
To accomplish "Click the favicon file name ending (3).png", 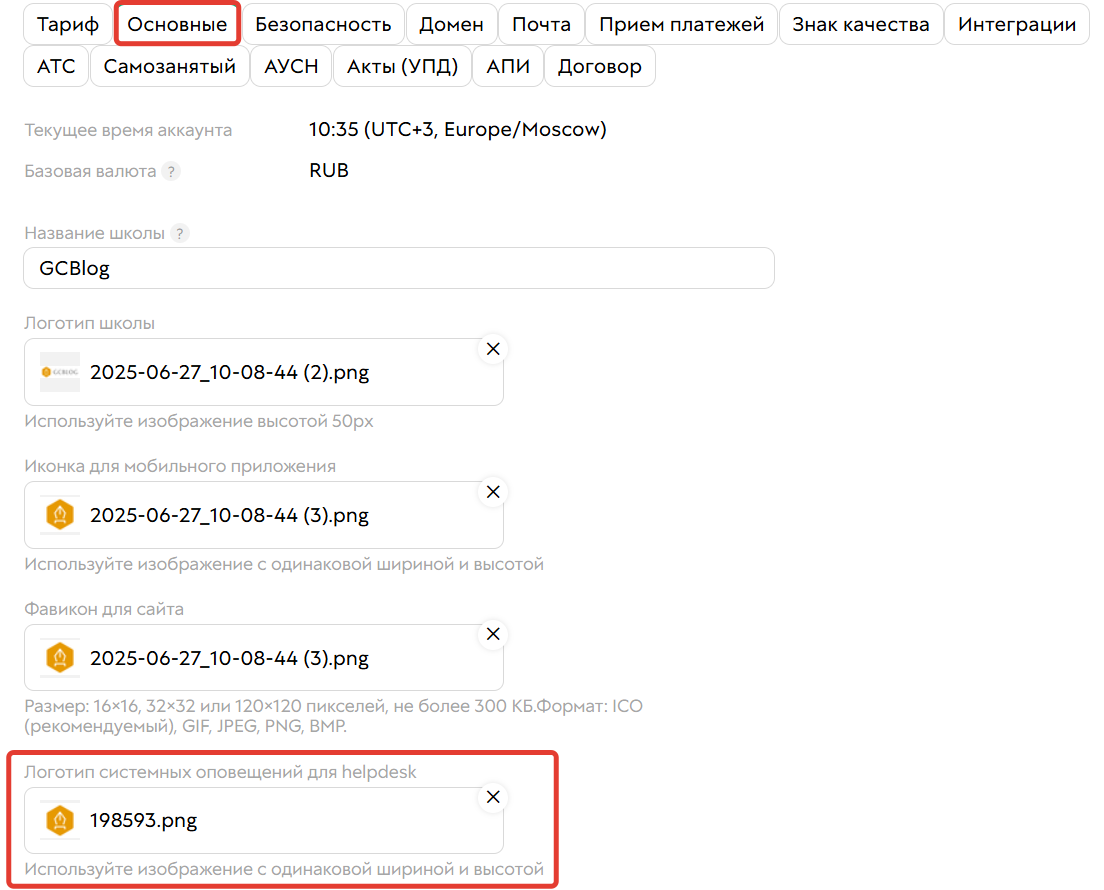I will click(230, 658).
